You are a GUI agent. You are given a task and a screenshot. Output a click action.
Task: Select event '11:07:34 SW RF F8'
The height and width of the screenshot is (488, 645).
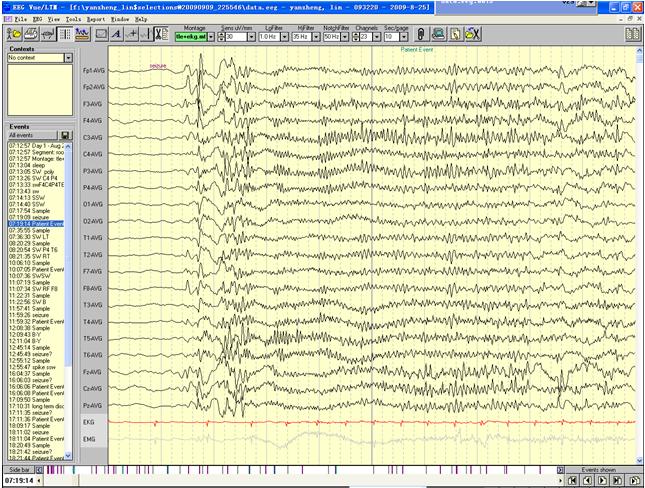click(x=36, y=289)
